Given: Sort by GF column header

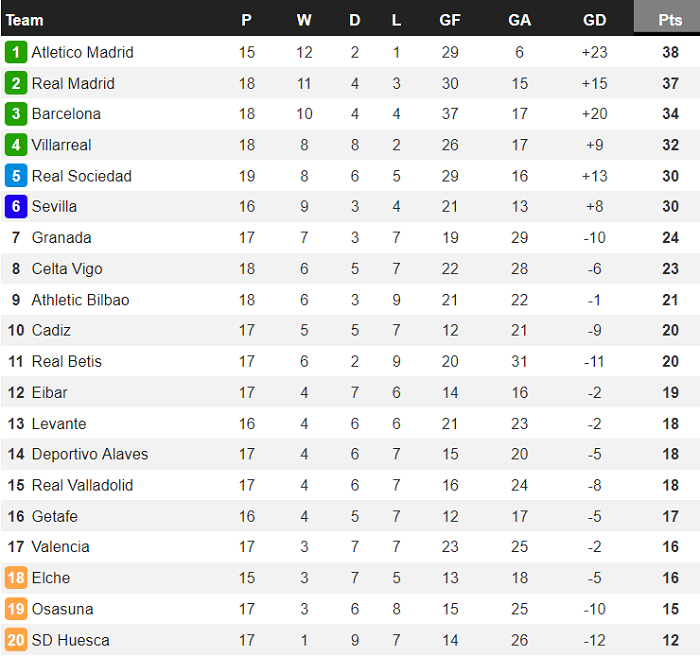Looking at the screenshot, I should (450, 20).
